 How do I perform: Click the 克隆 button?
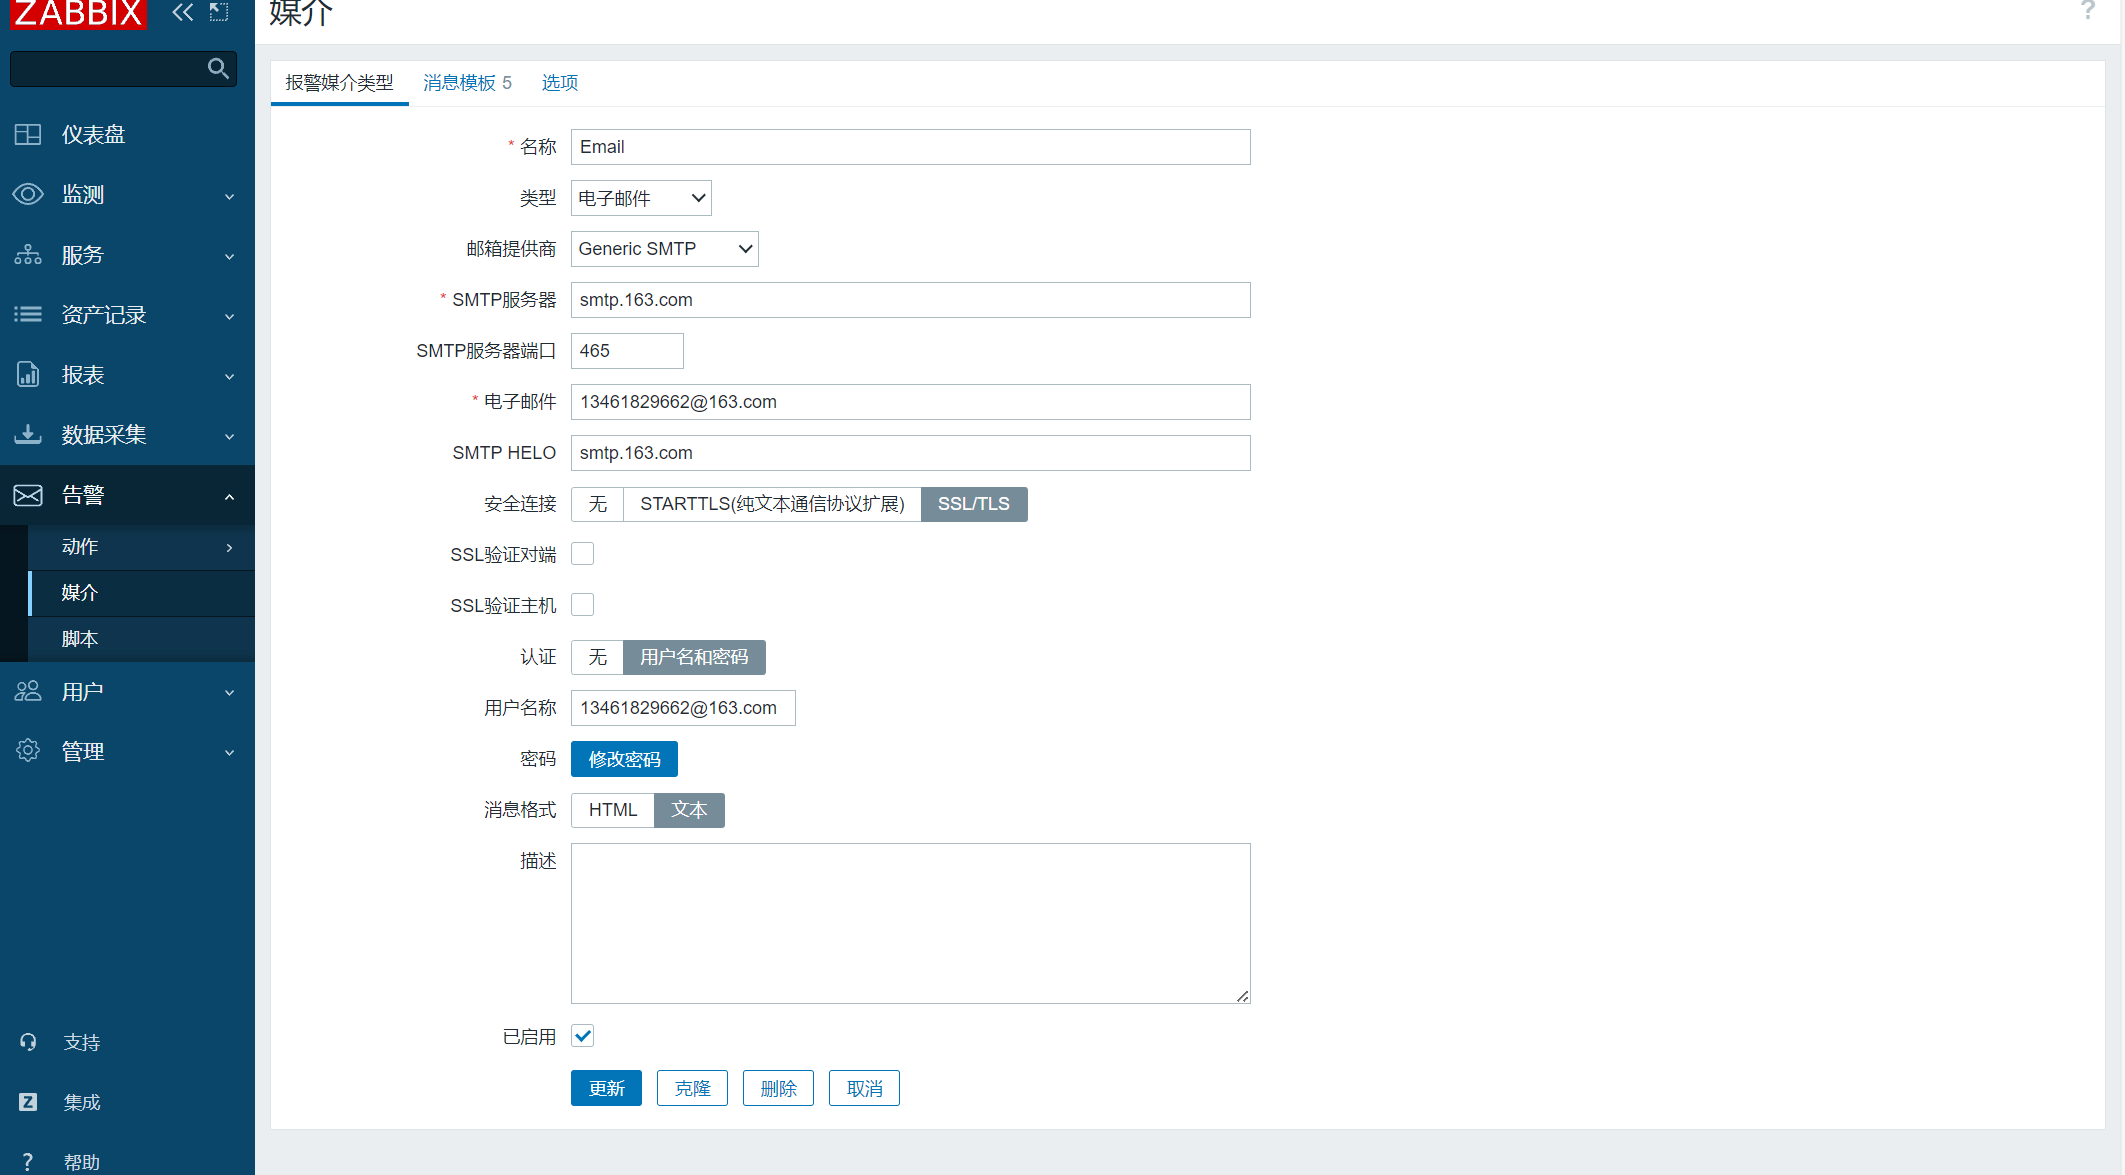(x=692, y=1088)
